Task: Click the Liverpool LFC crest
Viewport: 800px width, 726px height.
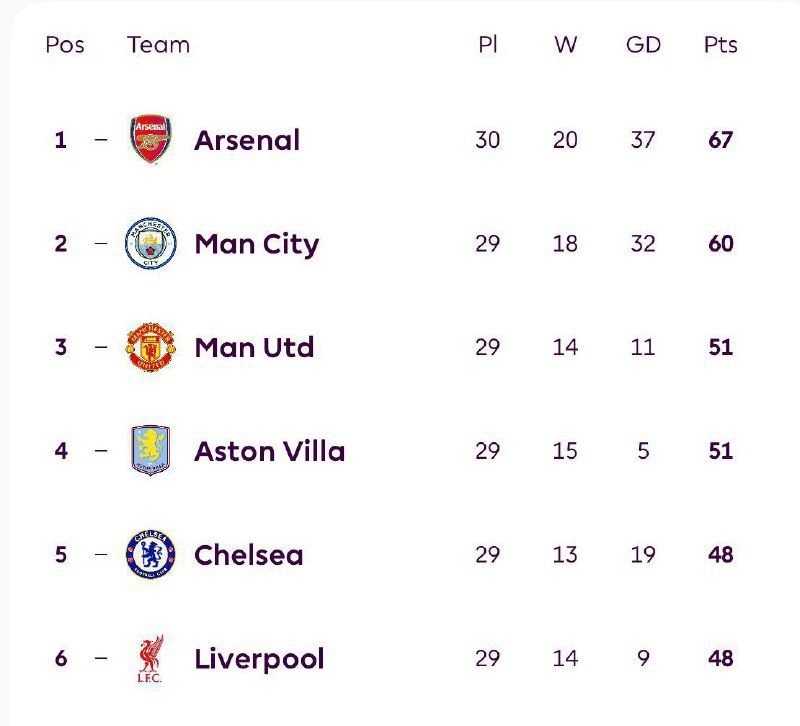Action: (151, 659)
